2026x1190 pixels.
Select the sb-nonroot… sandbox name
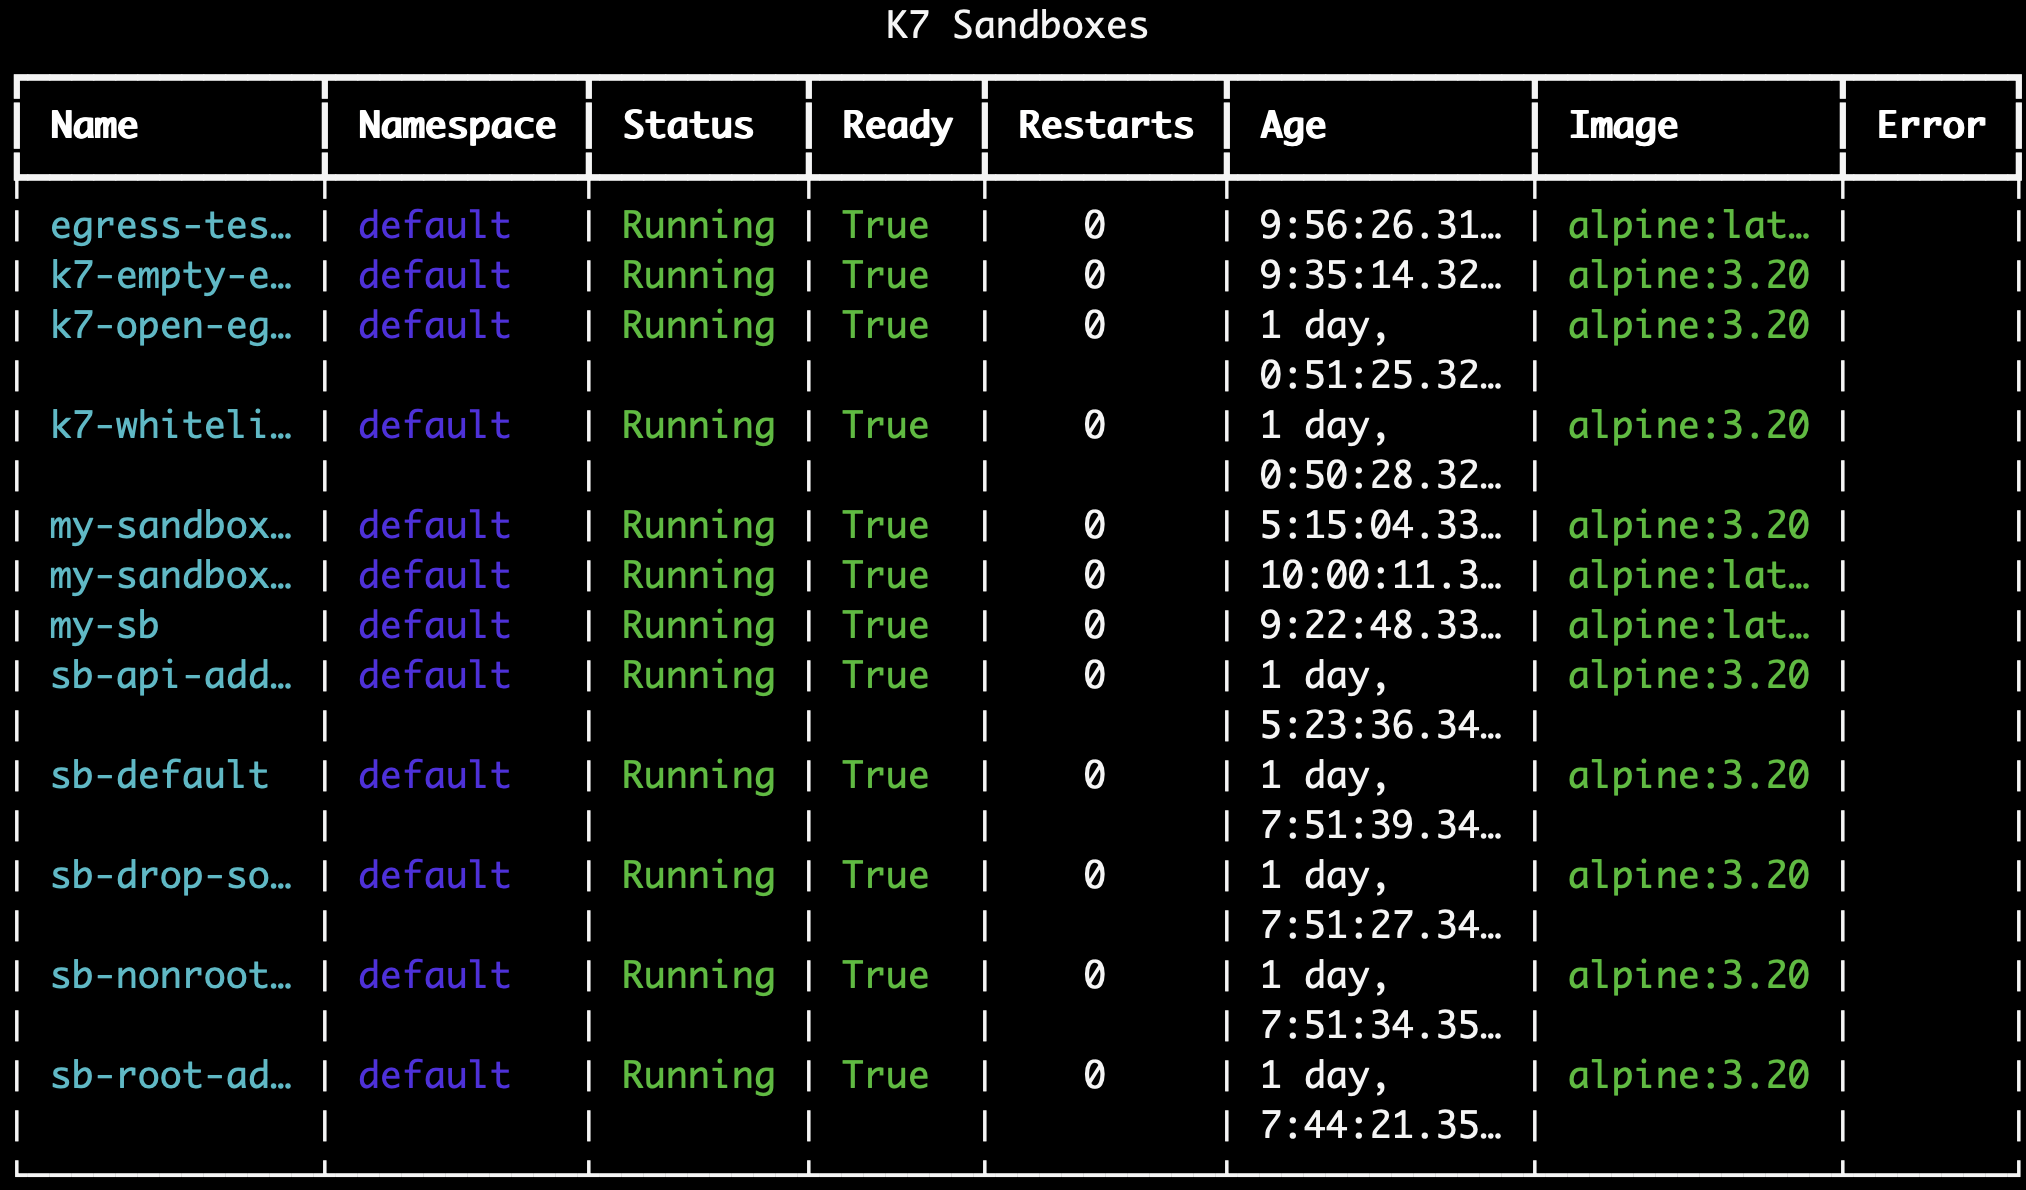170,975
